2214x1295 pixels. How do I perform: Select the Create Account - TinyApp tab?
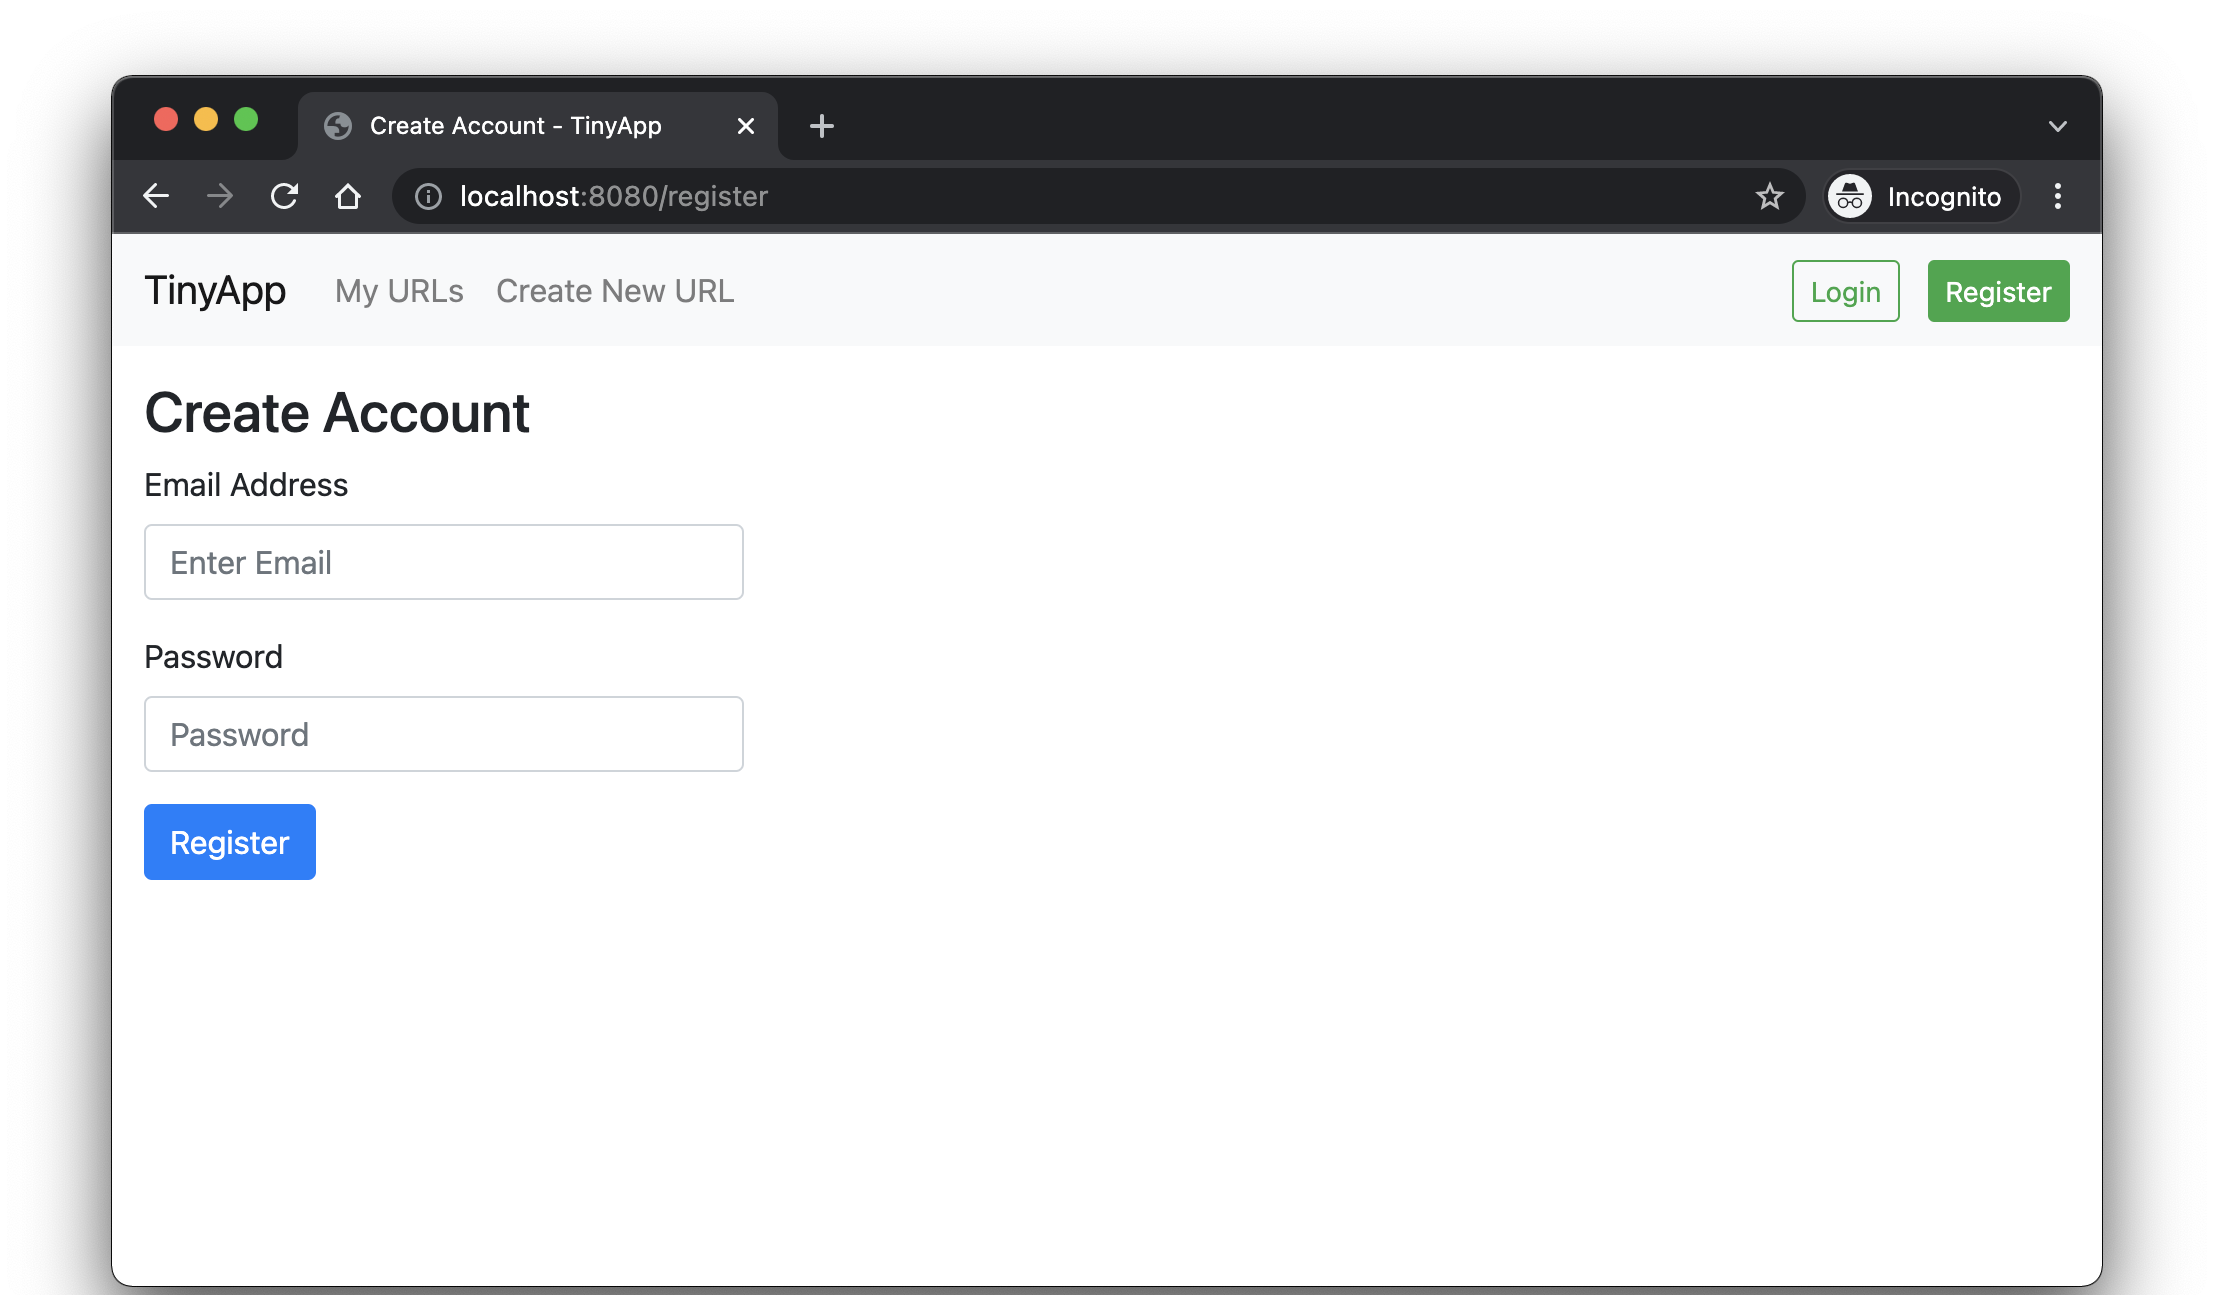point(515,126)
